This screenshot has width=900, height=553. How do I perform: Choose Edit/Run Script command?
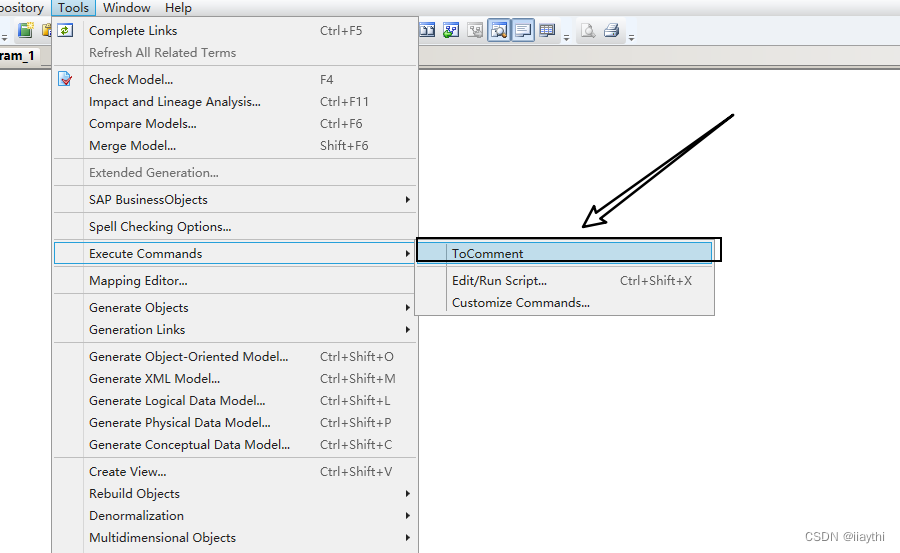tap(499, 281)
